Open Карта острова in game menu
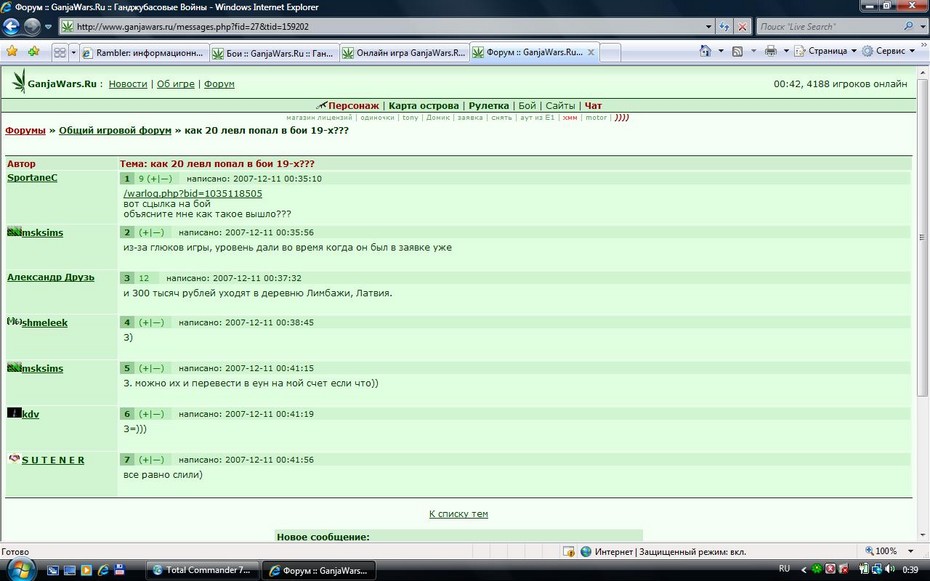This screenshot has width=930, height=581. coord(423,106)
